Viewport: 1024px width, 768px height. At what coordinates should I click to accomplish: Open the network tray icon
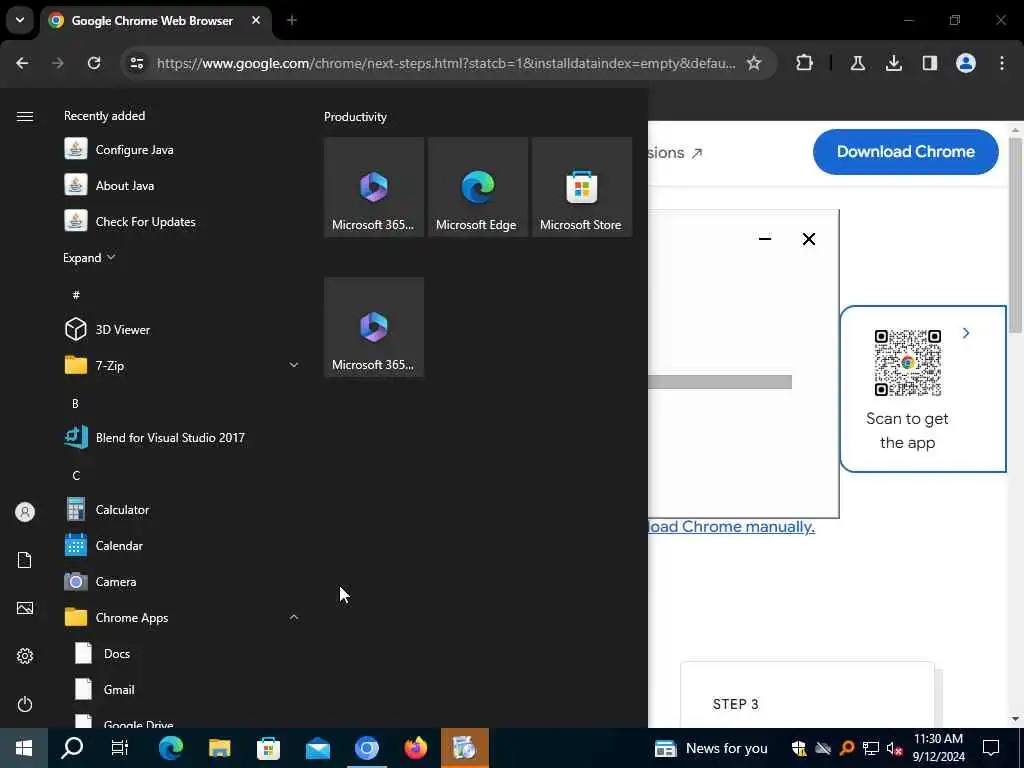pyautogui.click(x=871, y=748)
